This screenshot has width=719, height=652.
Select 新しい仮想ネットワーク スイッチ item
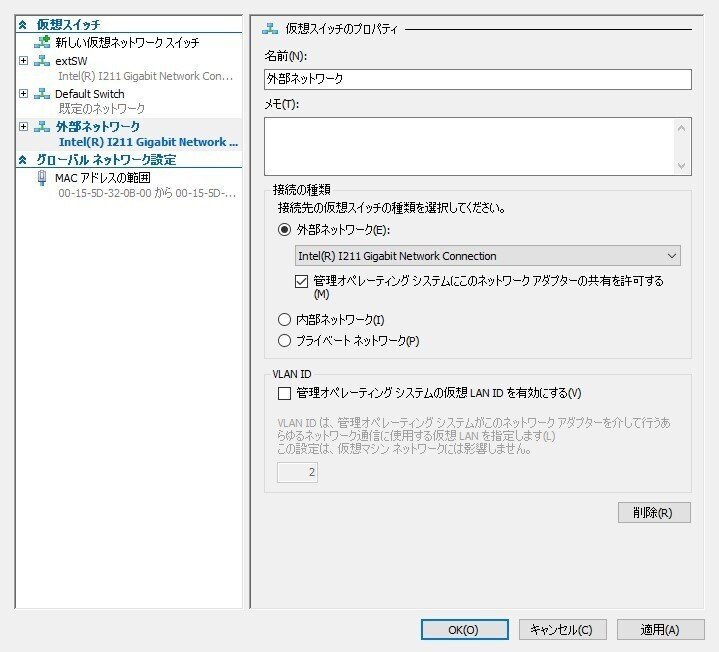tap(127, 43)
